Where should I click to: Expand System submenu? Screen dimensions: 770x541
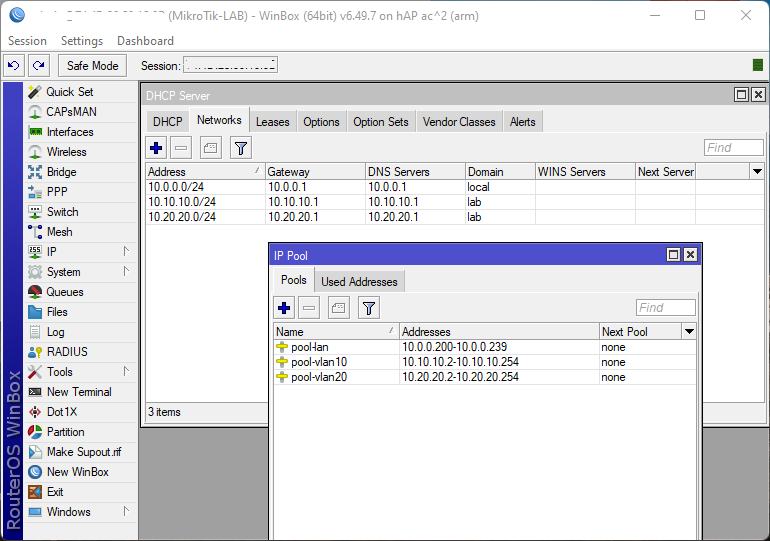pyautogui.click(x=126, y=271)
